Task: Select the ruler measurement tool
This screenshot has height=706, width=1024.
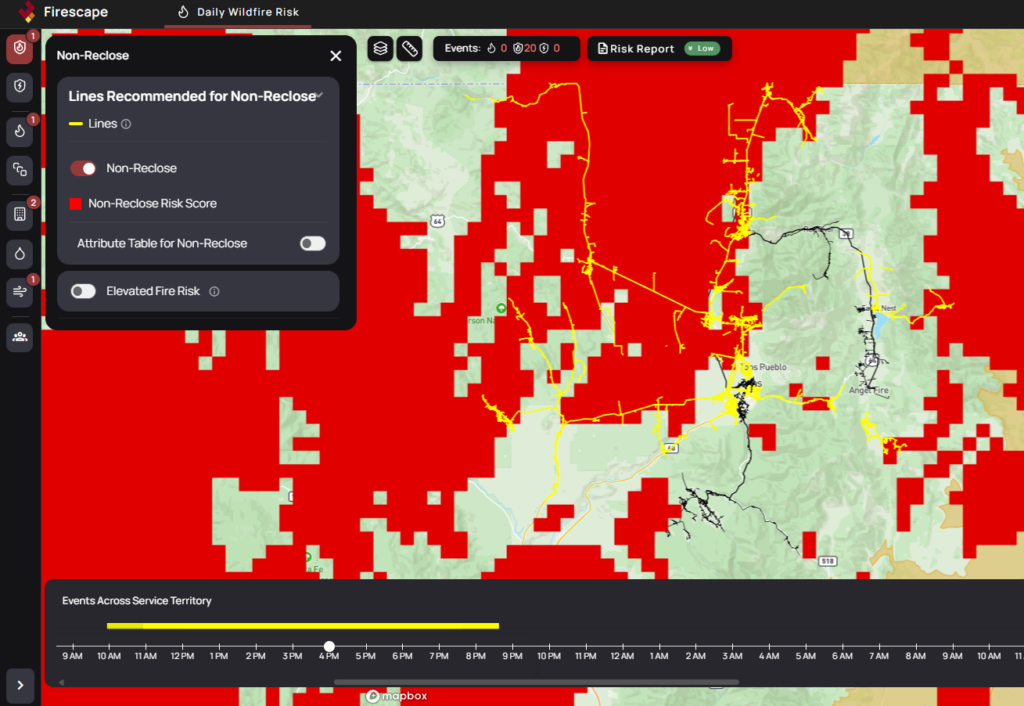Action: tap(409, 49)
